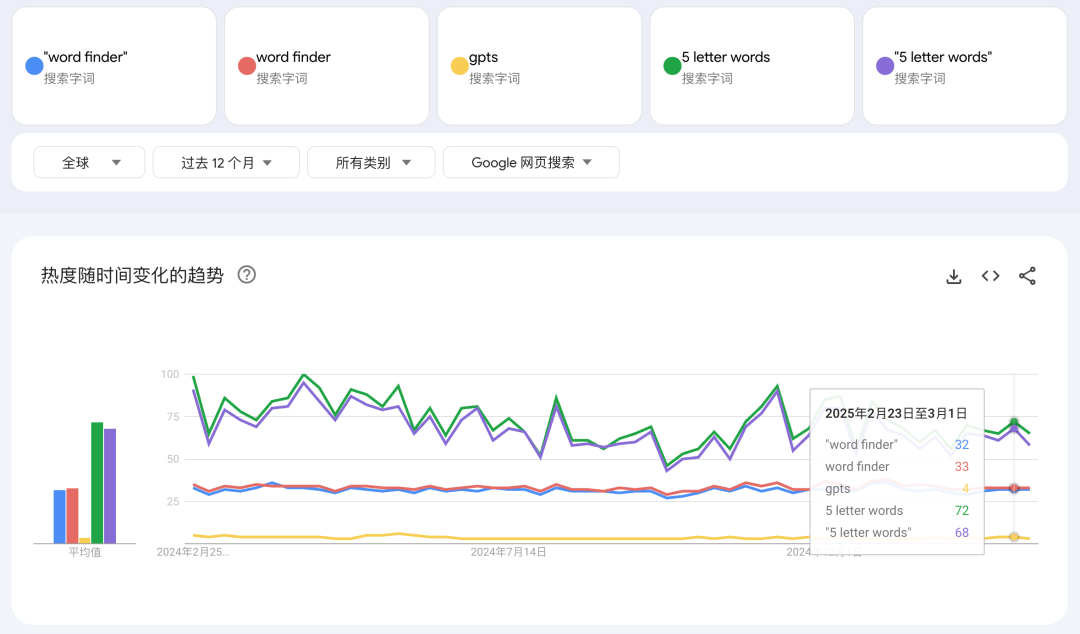The height and width of the screenshot is (634, 1080).
Task: Click the blue dot on "word finder" card
Action: click(x=34, y=65)
